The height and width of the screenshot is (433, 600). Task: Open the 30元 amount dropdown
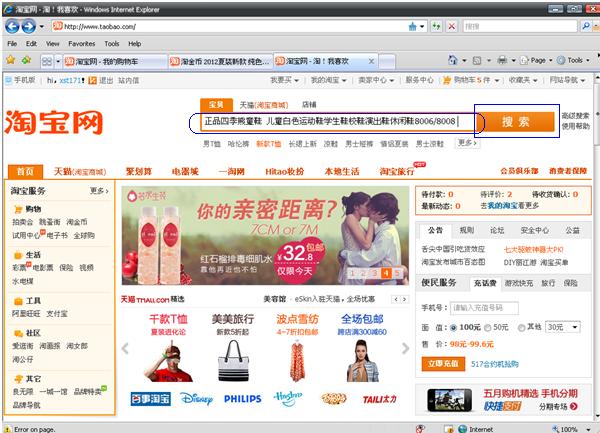(x=562, y=327)
